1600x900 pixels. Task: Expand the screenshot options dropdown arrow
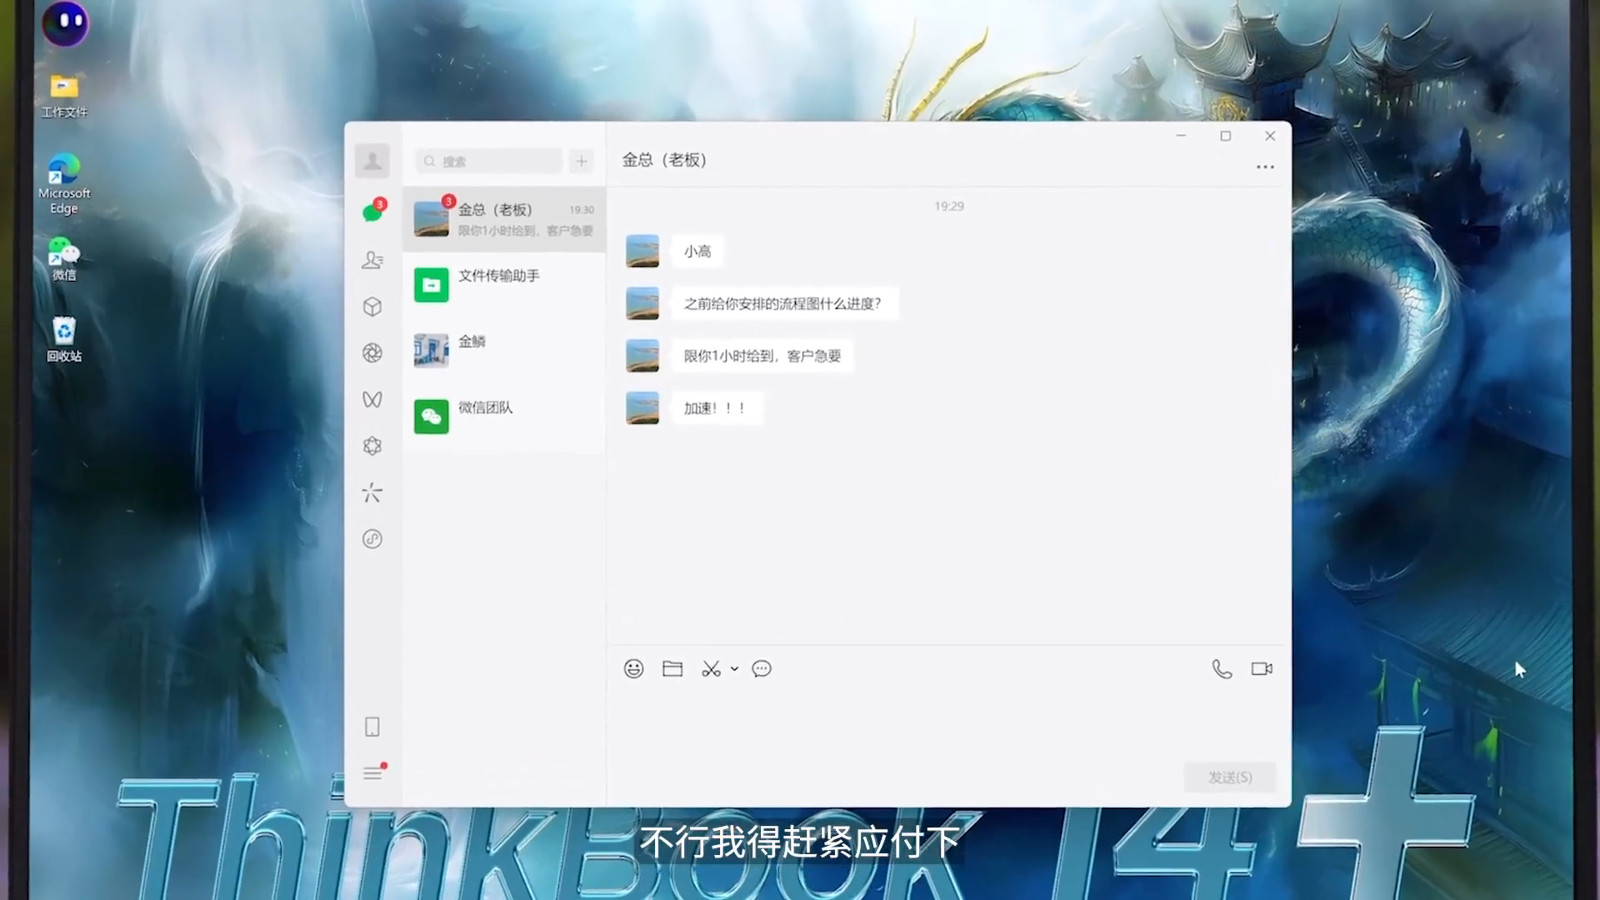point(734,669)
